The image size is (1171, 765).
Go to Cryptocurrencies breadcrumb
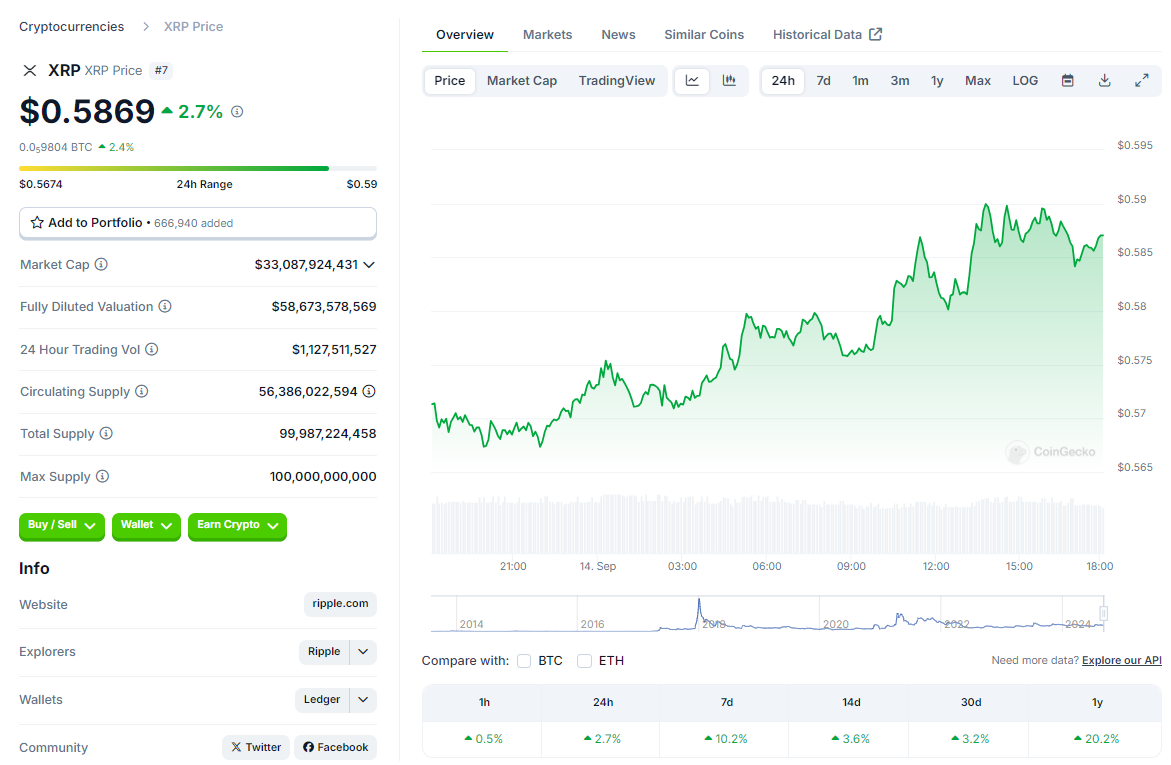click(72, 27)
